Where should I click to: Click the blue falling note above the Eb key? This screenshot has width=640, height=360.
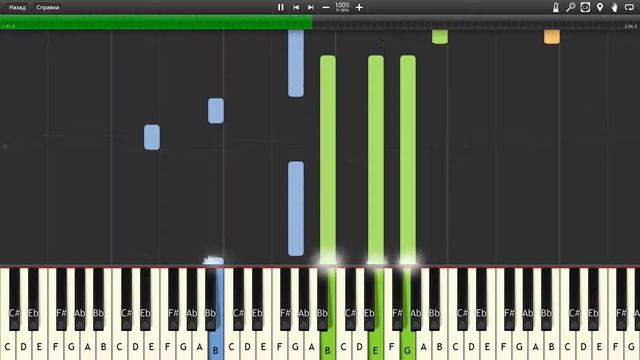[x=152, y=138]
